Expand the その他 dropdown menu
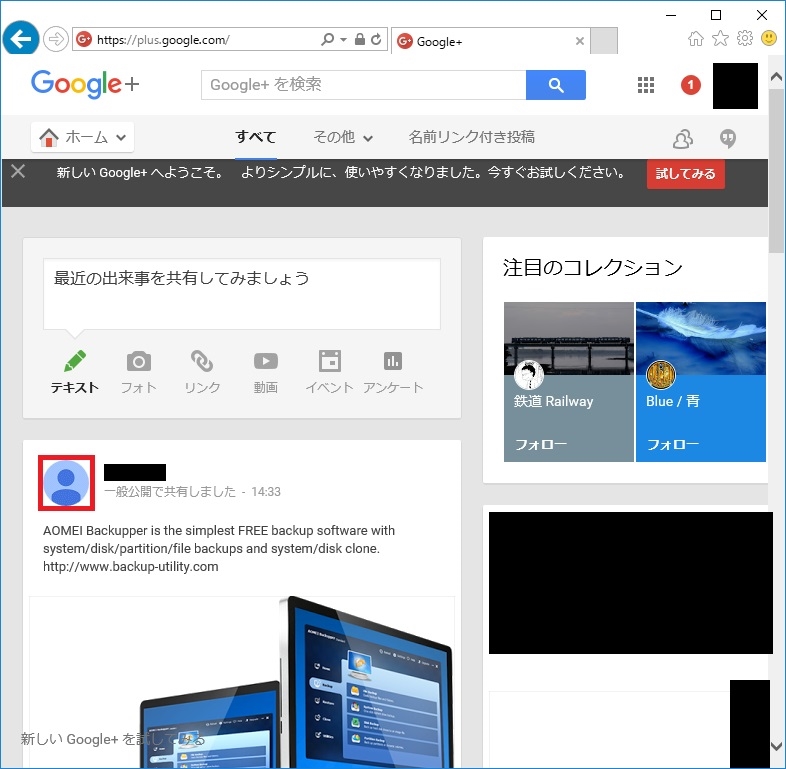 click(343, 137)
